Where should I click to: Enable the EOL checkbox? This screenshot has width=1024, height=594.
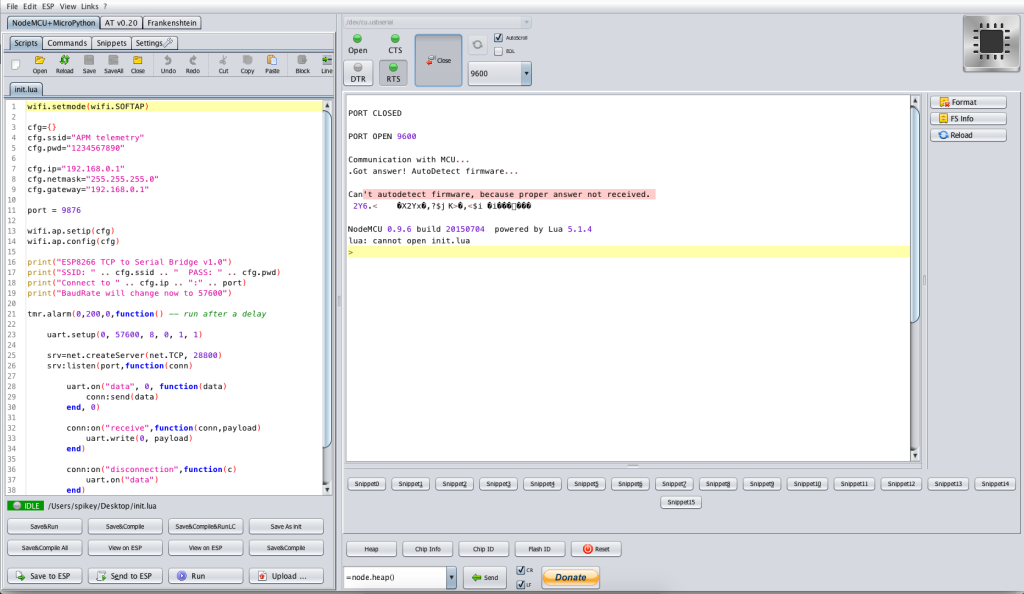(x=498, y=51)
